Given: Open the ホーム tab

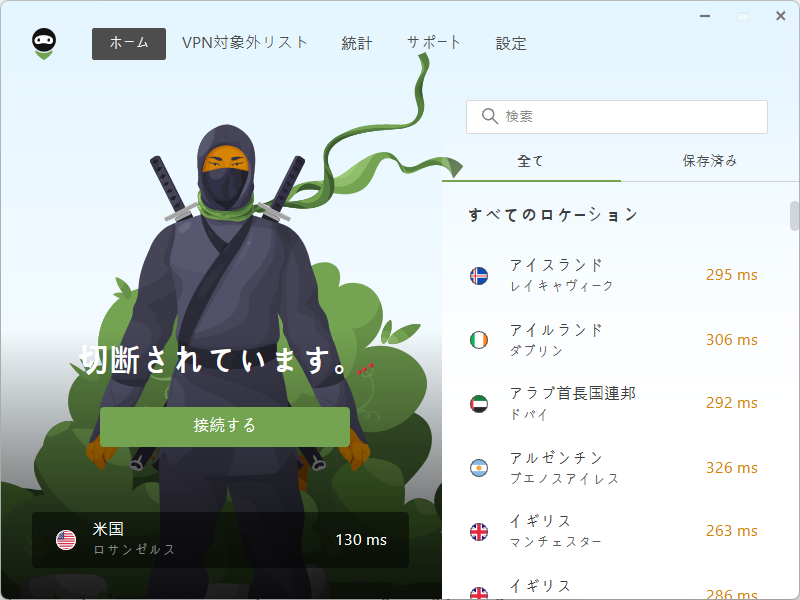Looking at the screenshot, I should click(x=129, y=43).
